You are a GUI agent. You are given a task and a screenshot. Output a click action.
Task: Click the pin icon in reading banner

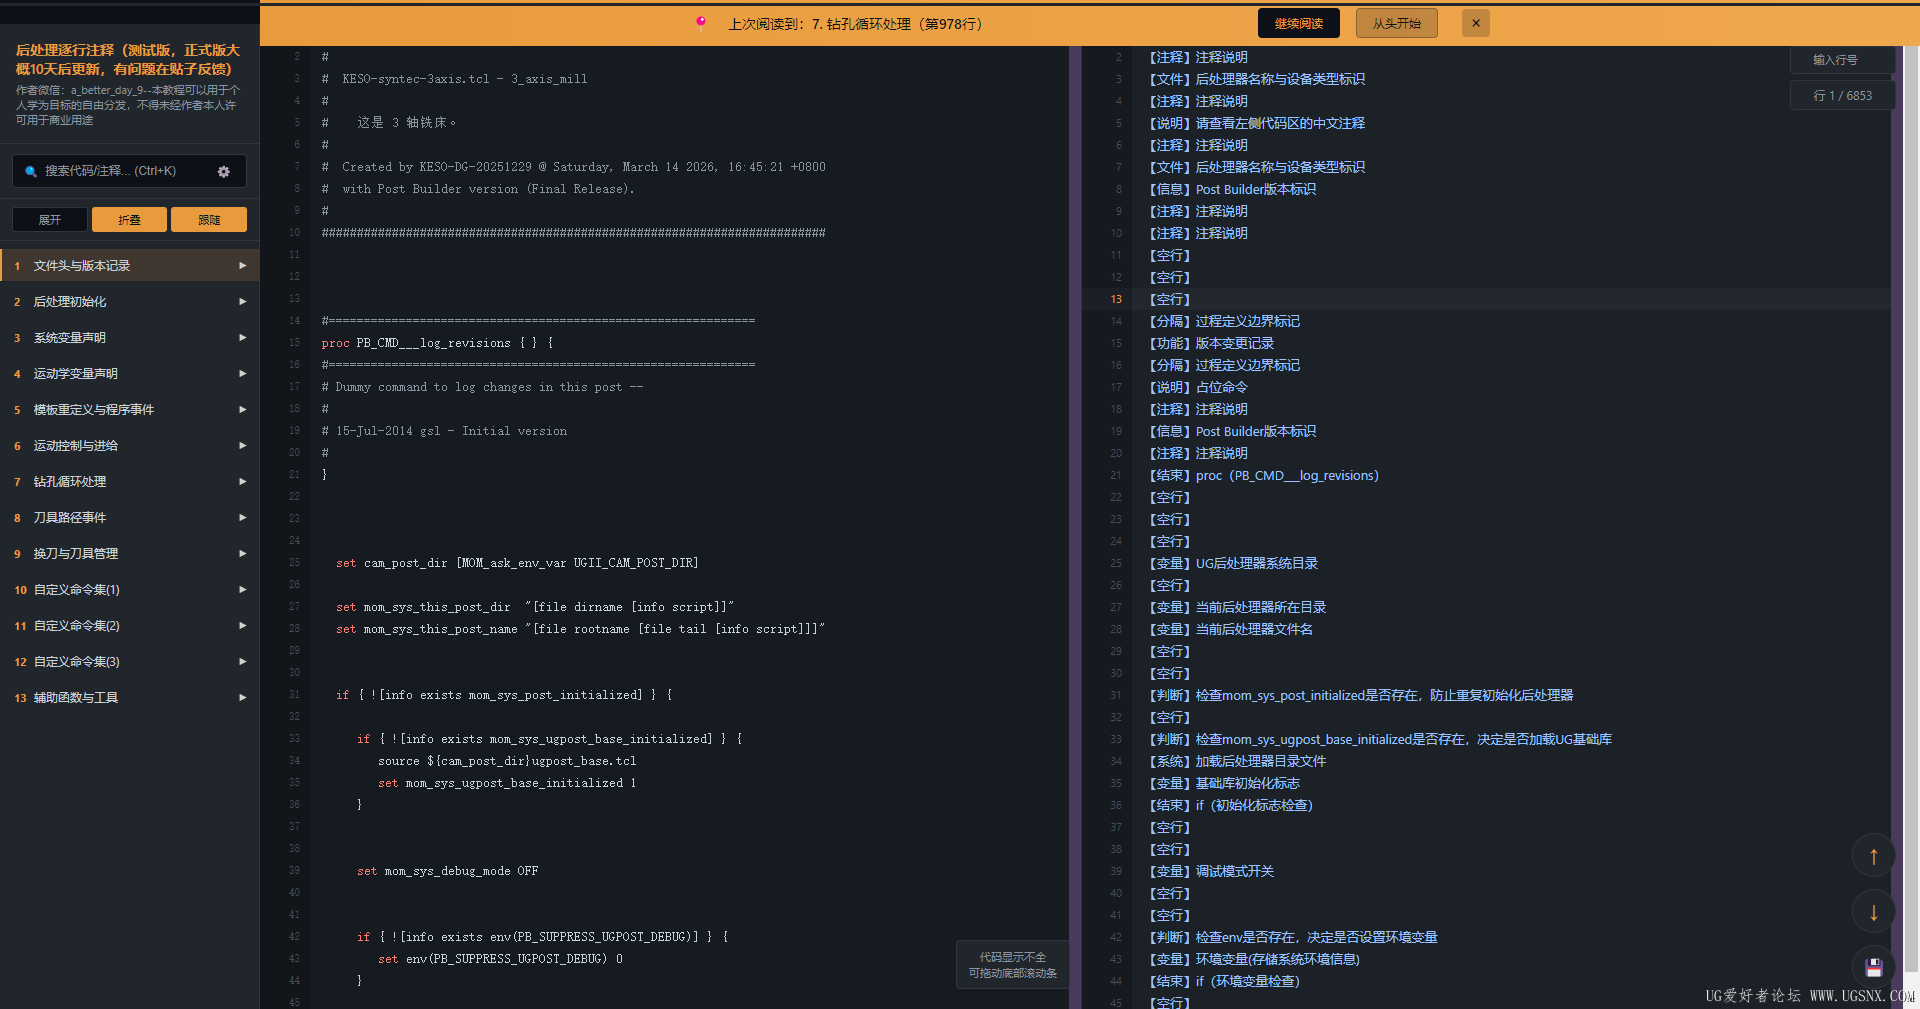point(701,23)
